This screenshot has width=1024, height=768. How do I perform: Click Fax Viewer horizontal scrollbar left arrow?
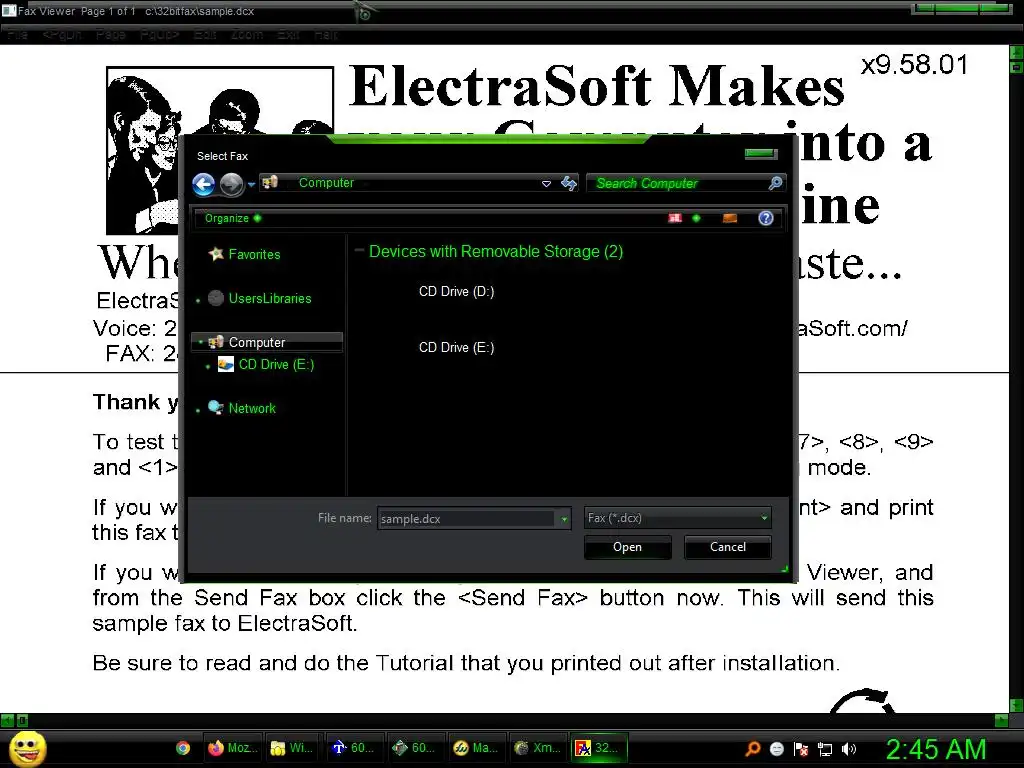point(7,720)
